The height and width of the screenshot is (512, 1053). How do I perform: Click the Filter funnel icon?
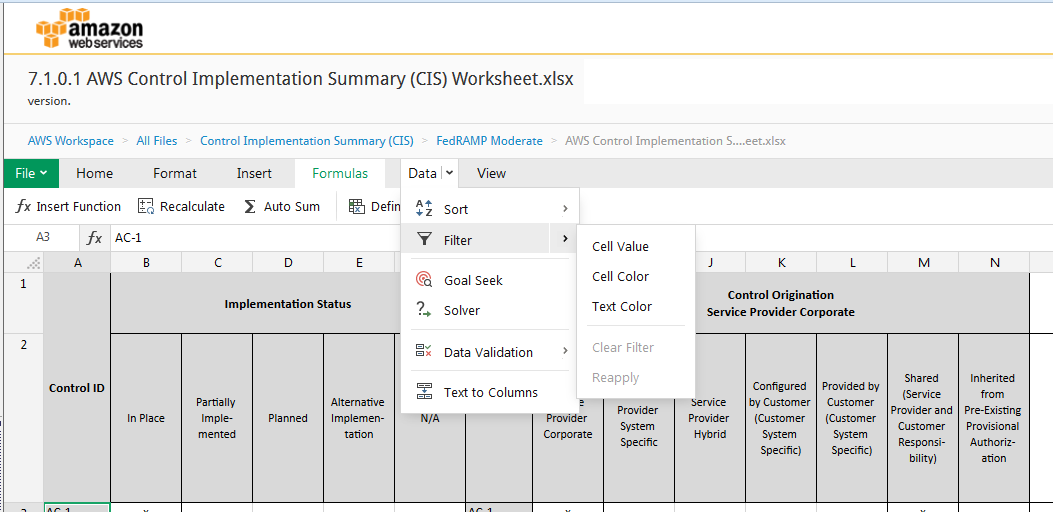tap(424, 239)
